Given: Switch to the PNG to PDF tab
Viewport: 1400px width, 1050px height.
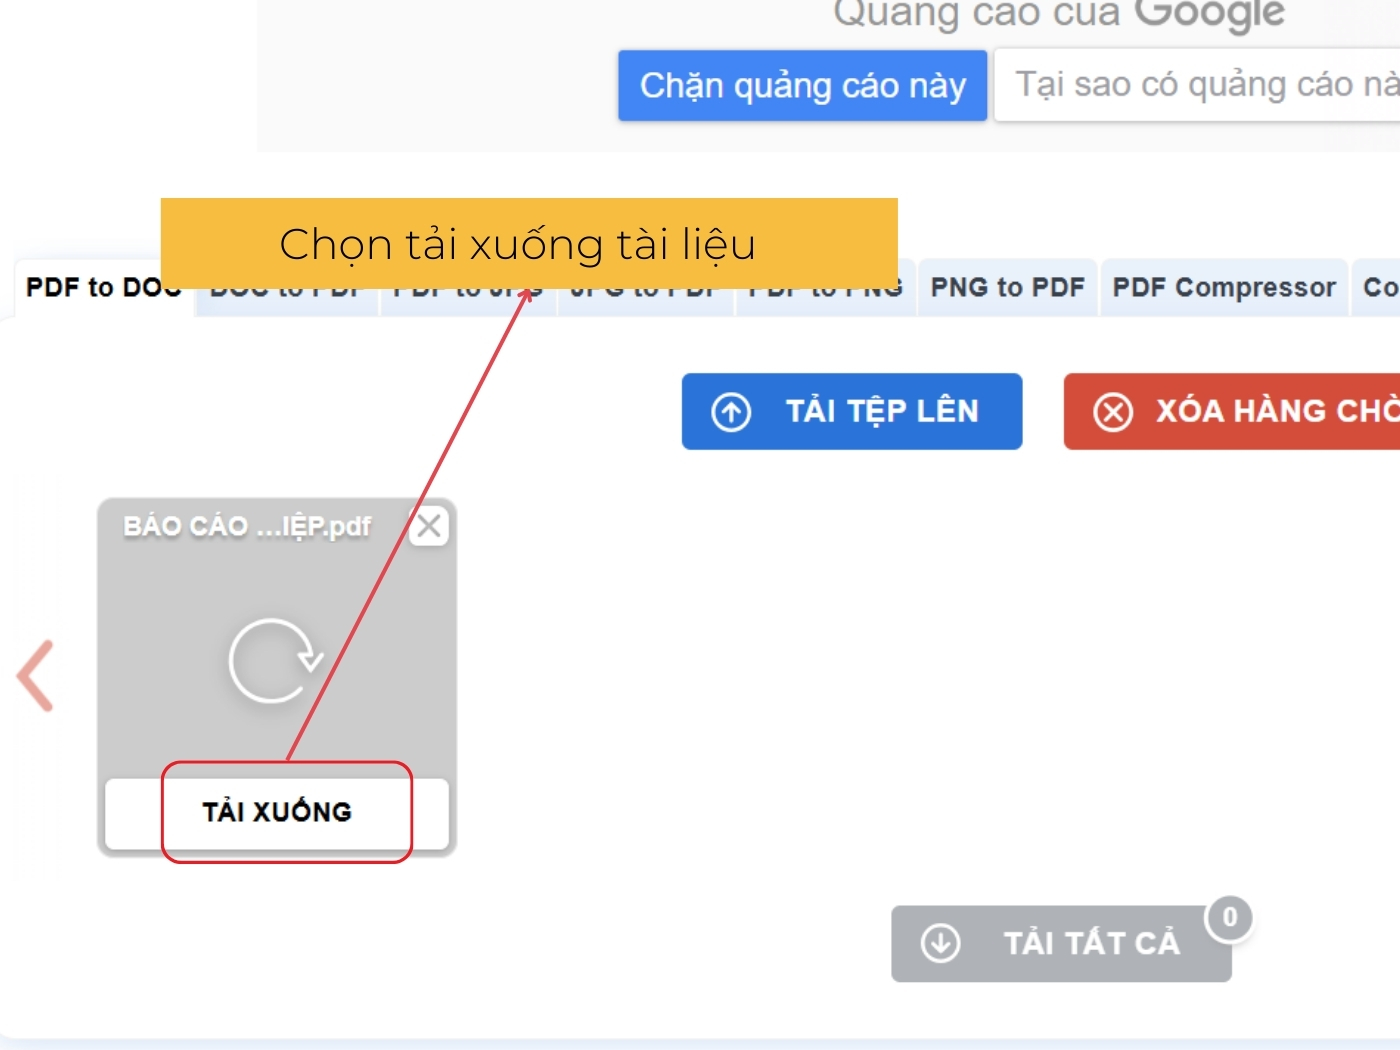Looking at the screenshot, I should click(x=1007, y=288).
